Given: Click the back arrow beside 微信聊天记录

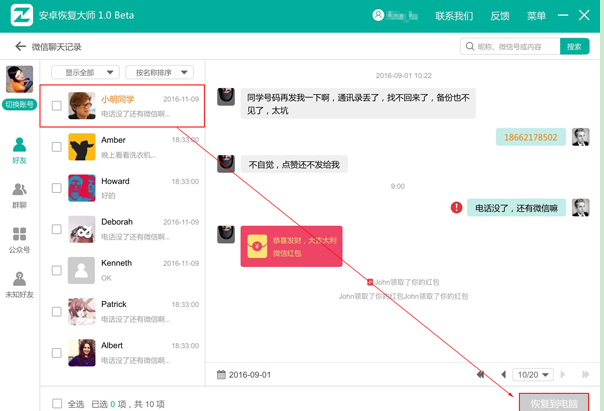Looking at the screenshot, I should pyautogui.click(x=20, y=47).
